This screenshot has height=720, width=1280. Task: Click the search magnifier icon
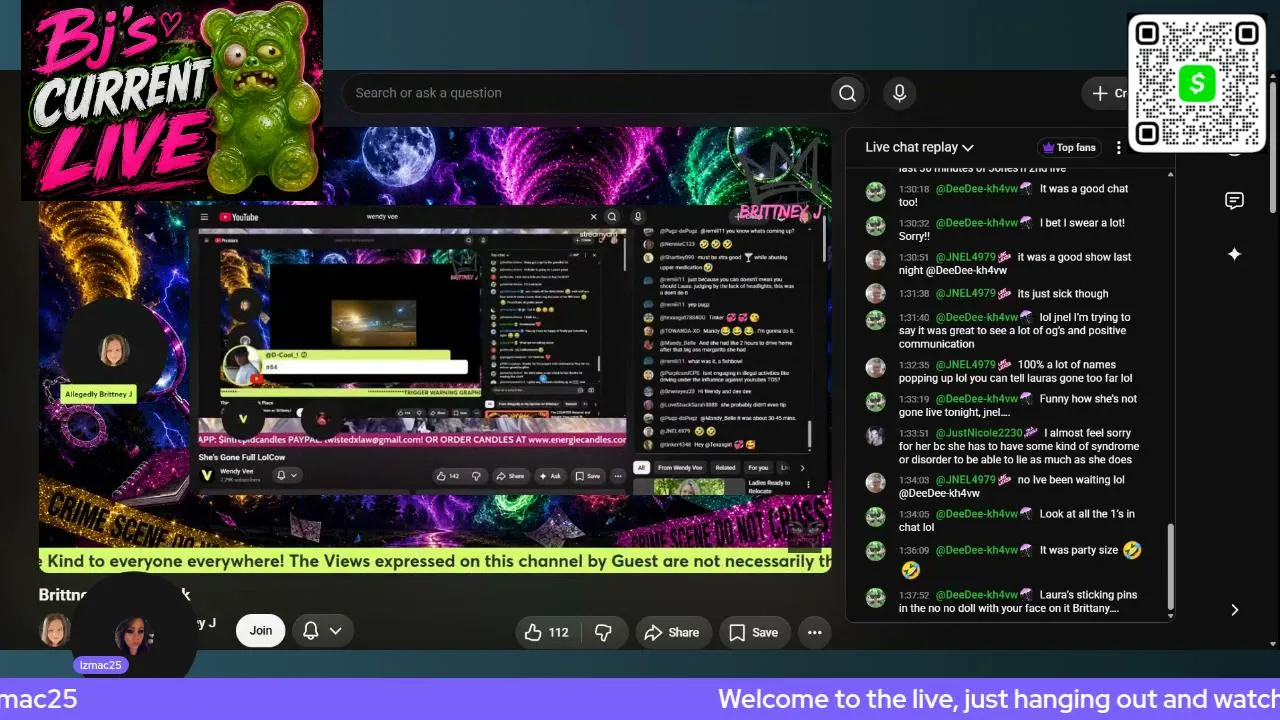click(847, 93)
